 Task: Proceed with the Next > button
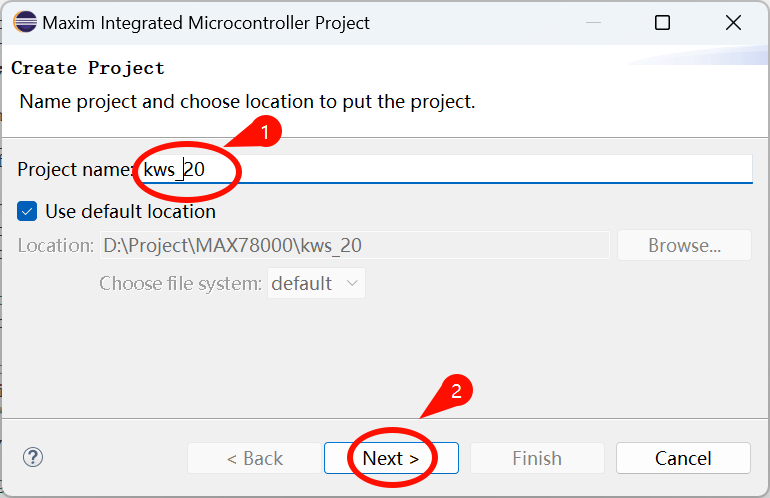(391, 458)
